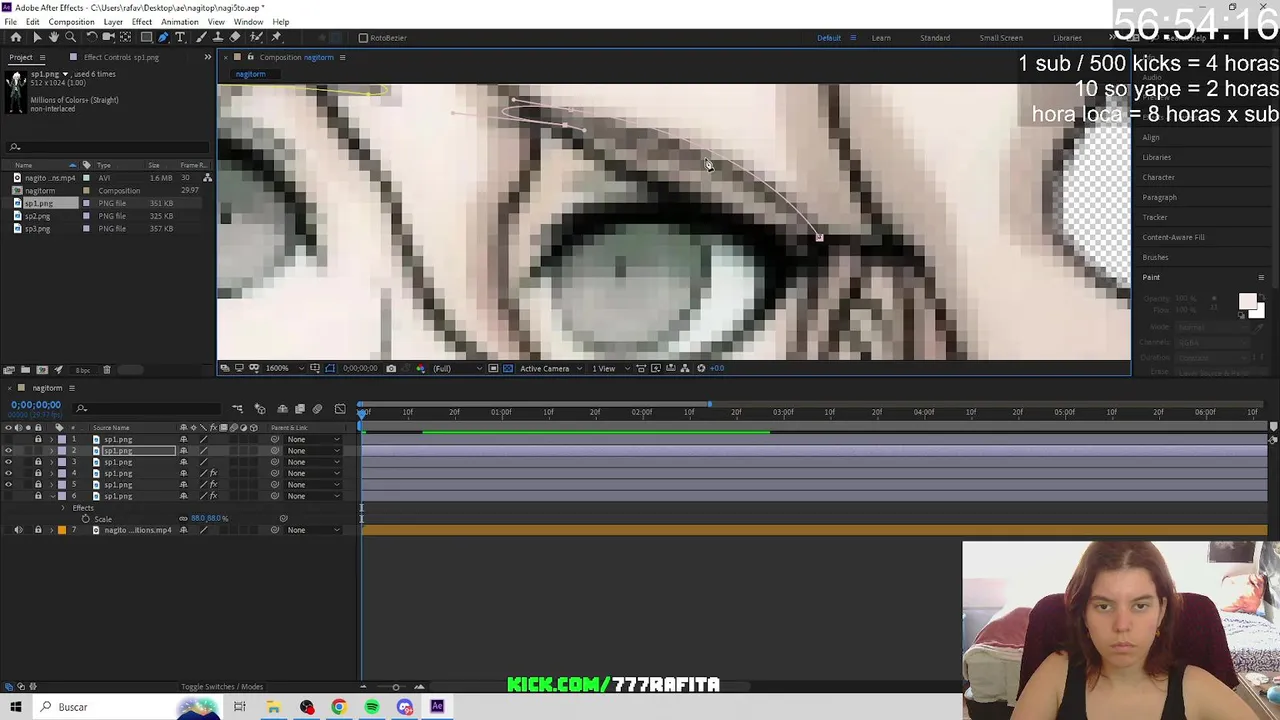Select the Rotation tool
This screenshot has height=720, width=1280.
click(92, 37)
